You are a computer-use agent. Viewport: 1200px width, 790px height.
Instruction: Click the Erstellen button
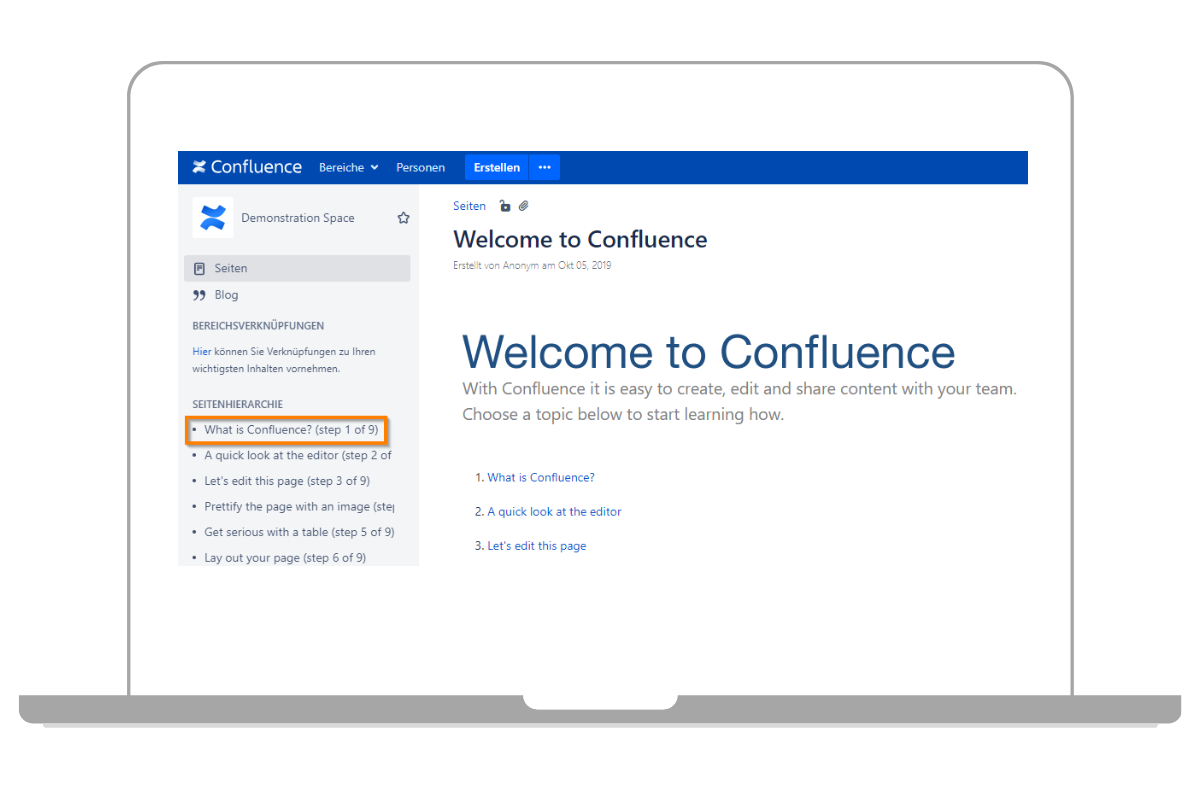(496, 168)
